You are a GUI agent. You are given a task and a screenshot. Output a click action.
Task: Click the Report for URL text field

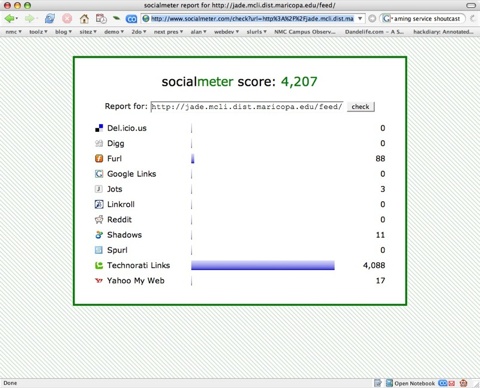(247, 107)
